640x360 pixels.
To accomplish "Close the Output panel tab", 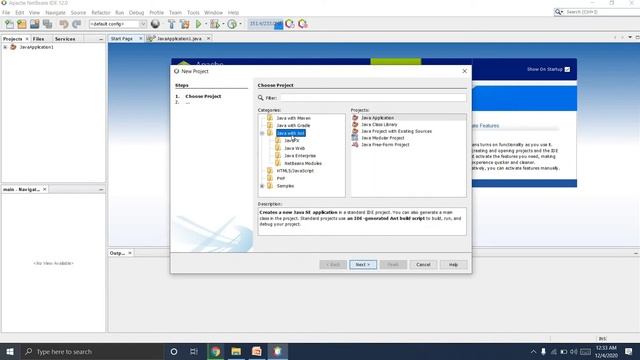I will 130,253.
